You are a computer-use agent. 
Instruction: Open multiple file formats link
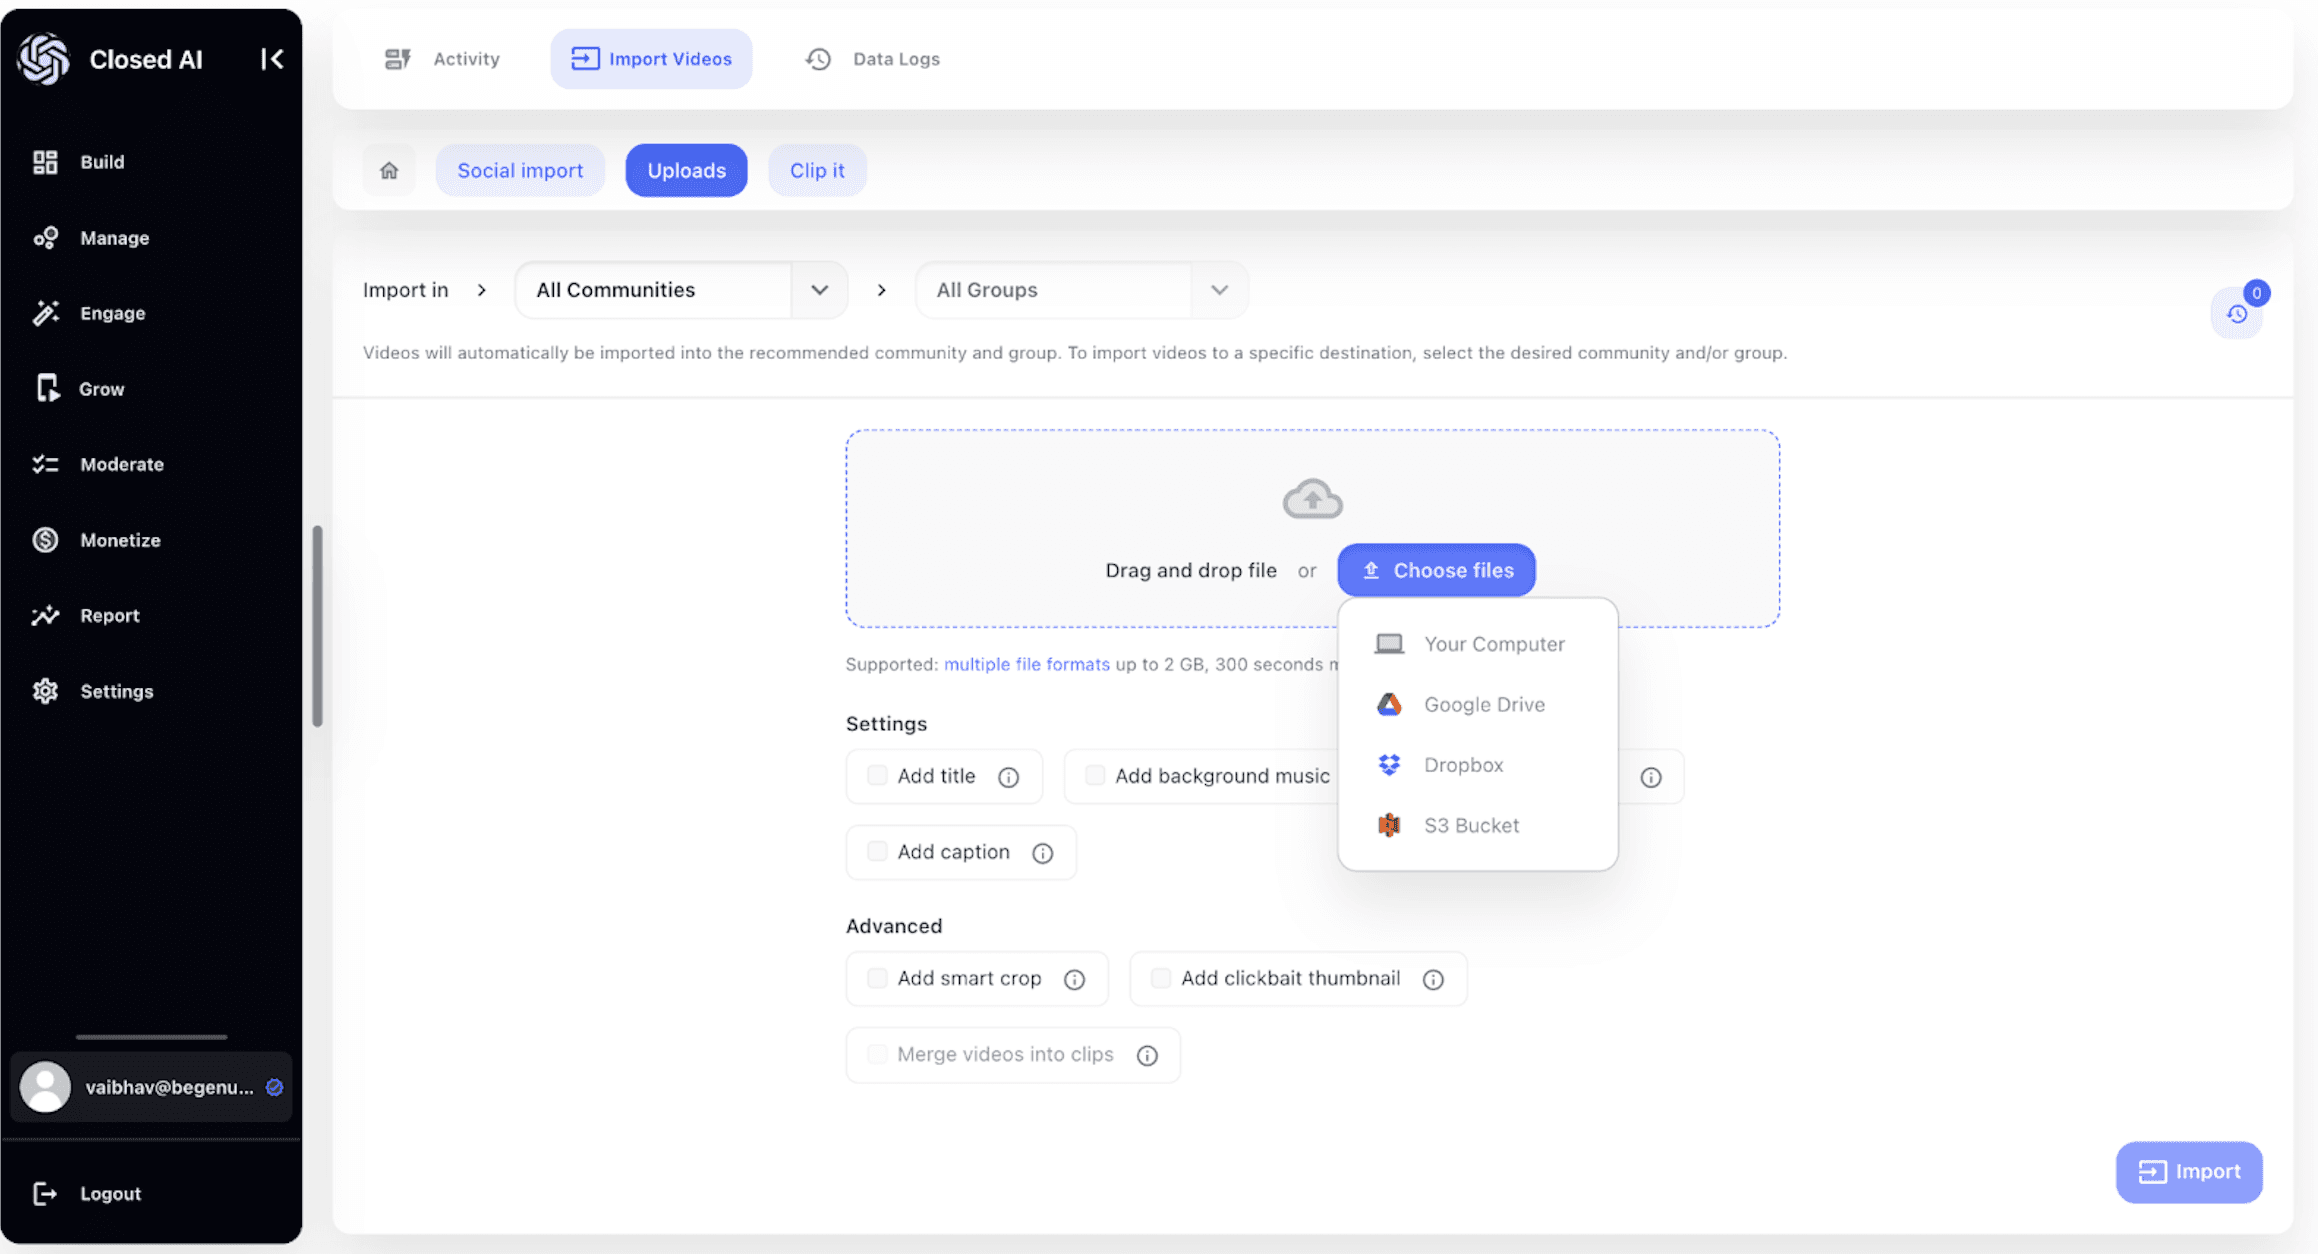point(1026,664)
